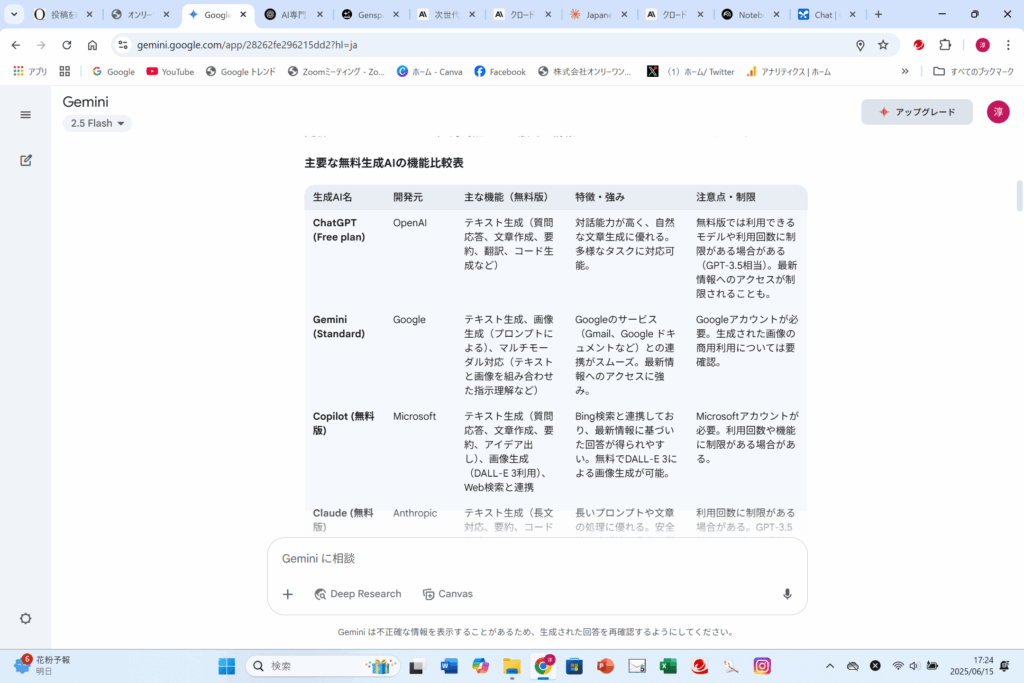Open the Google トレンド bookmark
This screenshot has height=683, width=1024.
point(240,72)
